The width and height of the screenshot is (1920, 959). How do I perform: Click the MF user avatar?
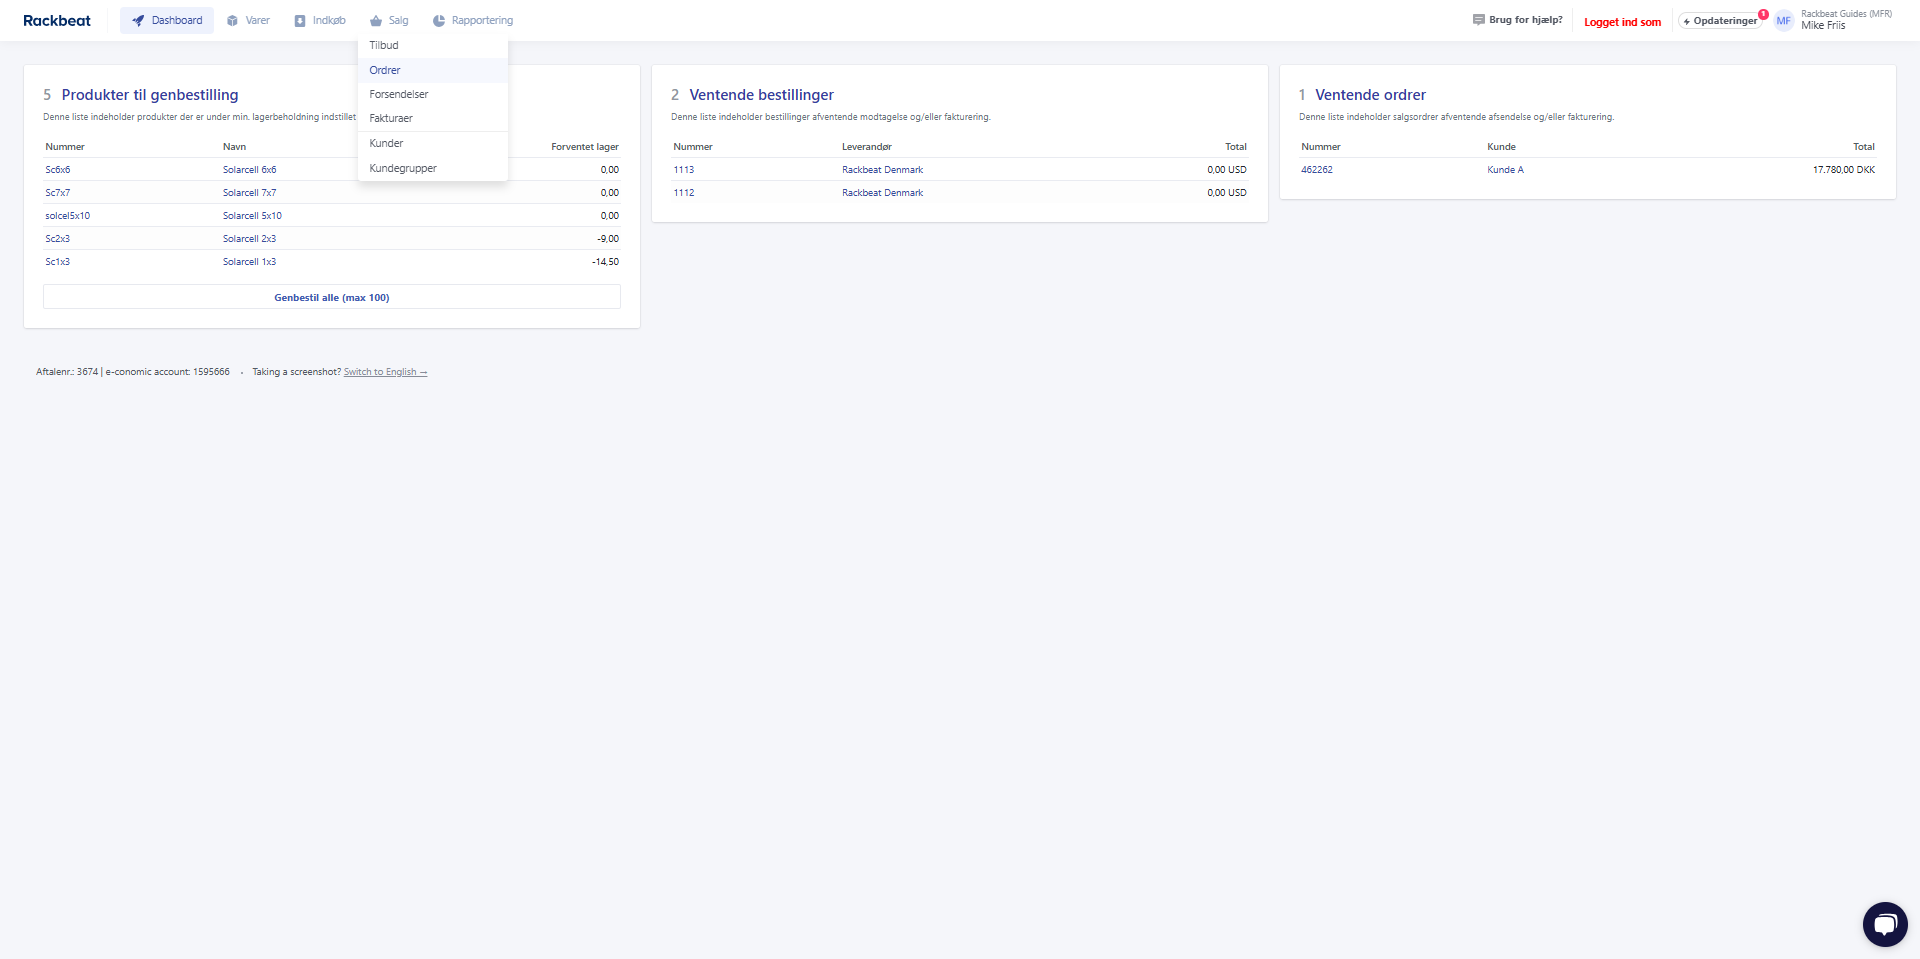(1784, 21)
